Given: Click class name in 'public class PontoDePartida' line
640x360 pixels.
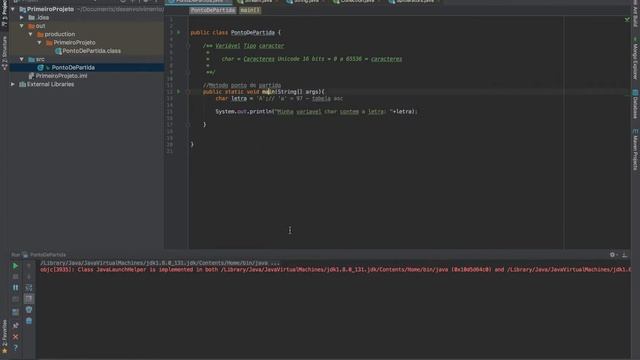Looking at the screenshot, I should (253, 32).
